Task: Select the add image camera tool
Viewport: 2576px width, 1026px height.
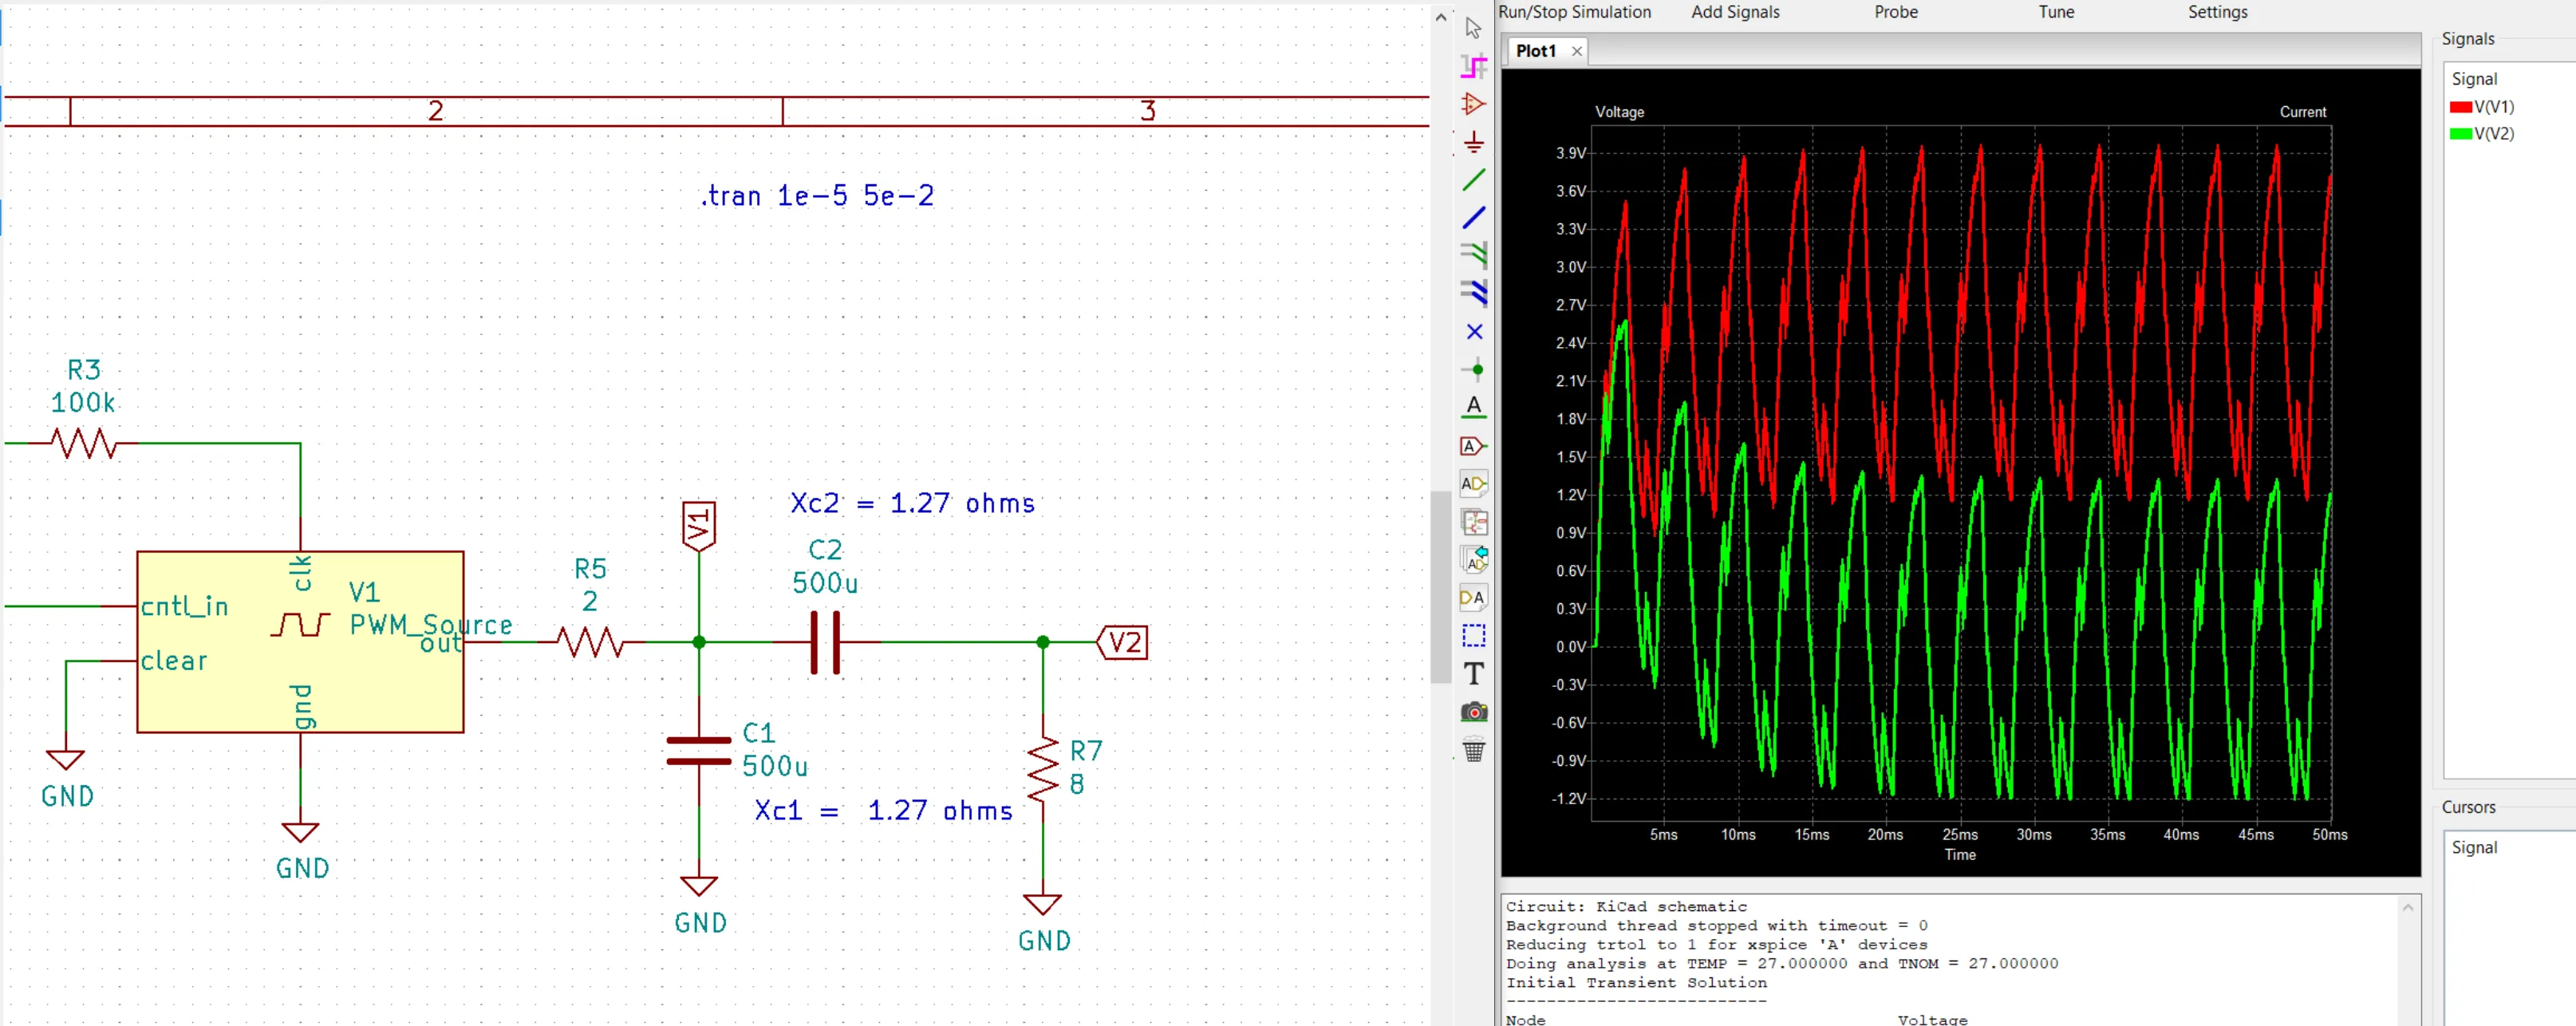Action: click(x=1473, y=712)
